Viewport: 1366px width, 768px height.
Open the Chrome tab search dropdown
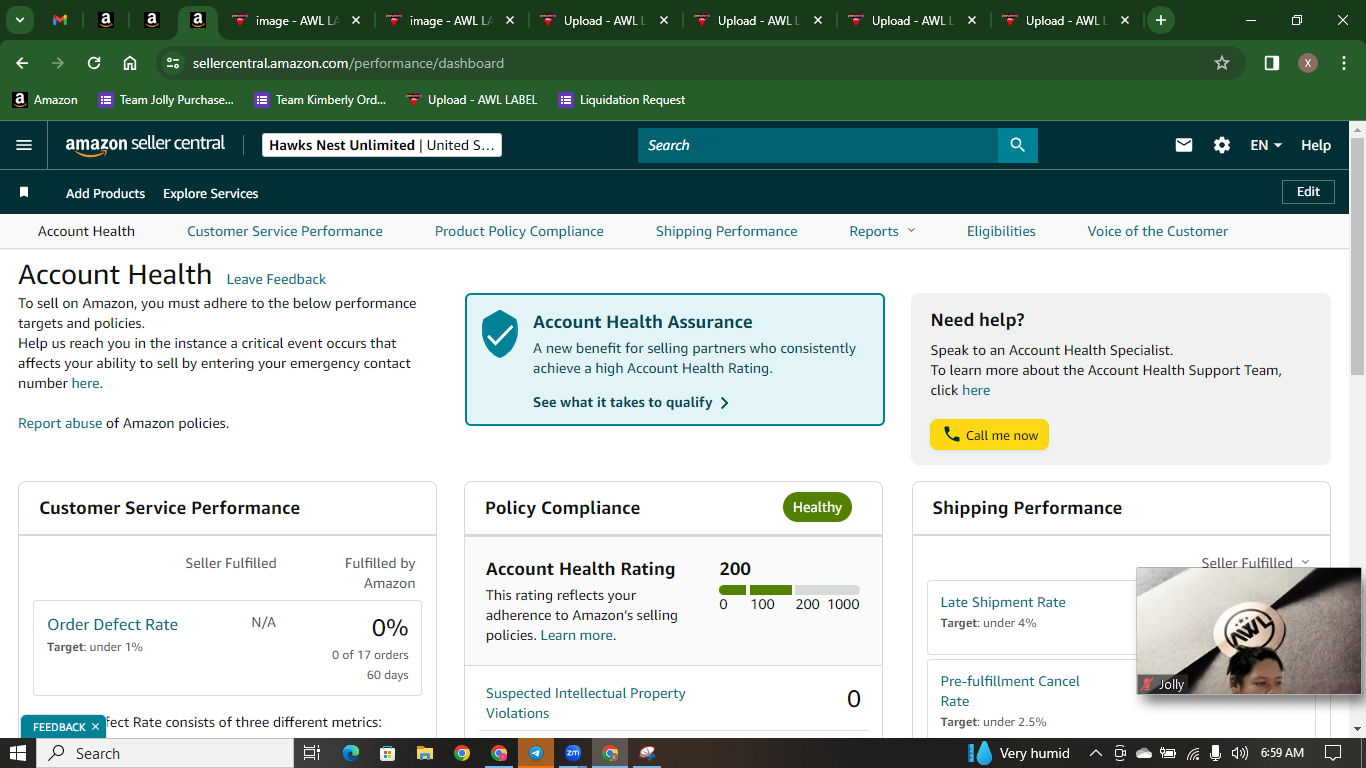[x=19, y=20]
